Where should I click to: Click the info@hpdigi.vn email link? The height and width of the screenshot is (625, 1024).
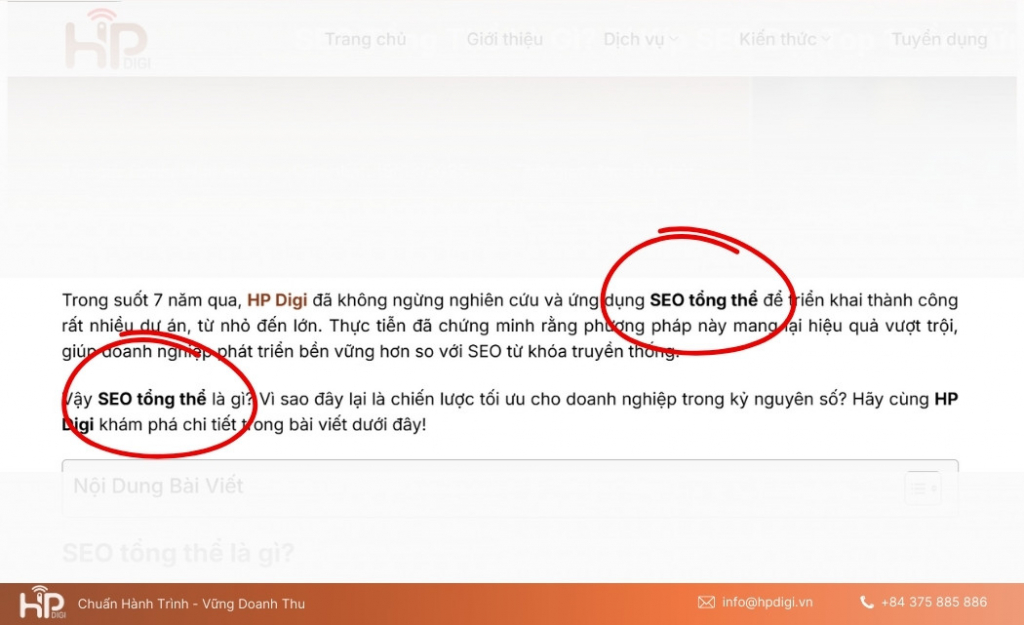[767, 602]
